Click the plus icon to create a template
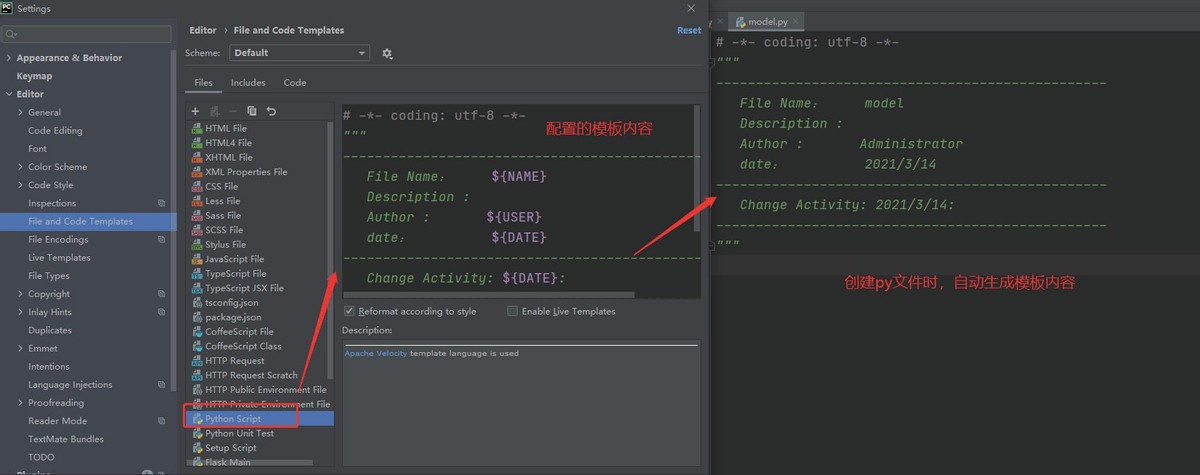Image resolution: width=1200 pixels, height=475 pixels. point(195,111)
